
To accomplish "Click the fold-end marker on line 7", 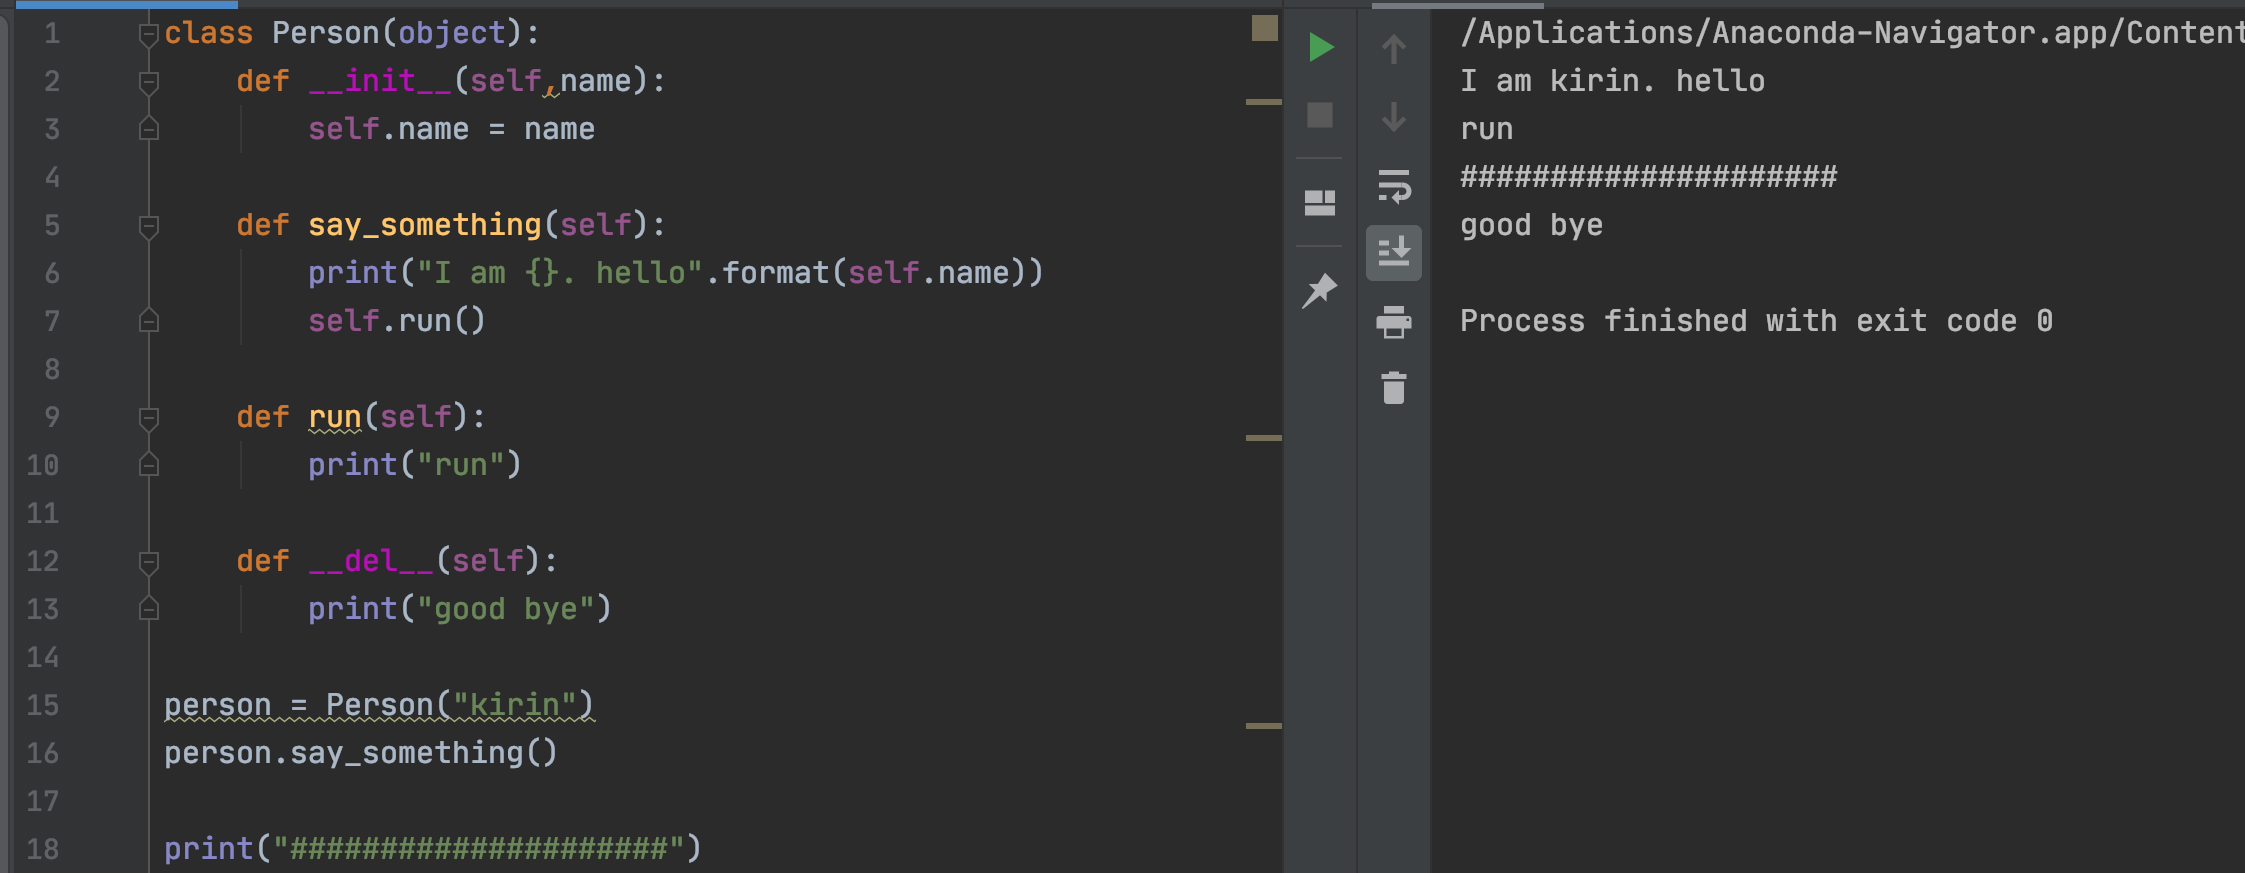I will point(149,321).
